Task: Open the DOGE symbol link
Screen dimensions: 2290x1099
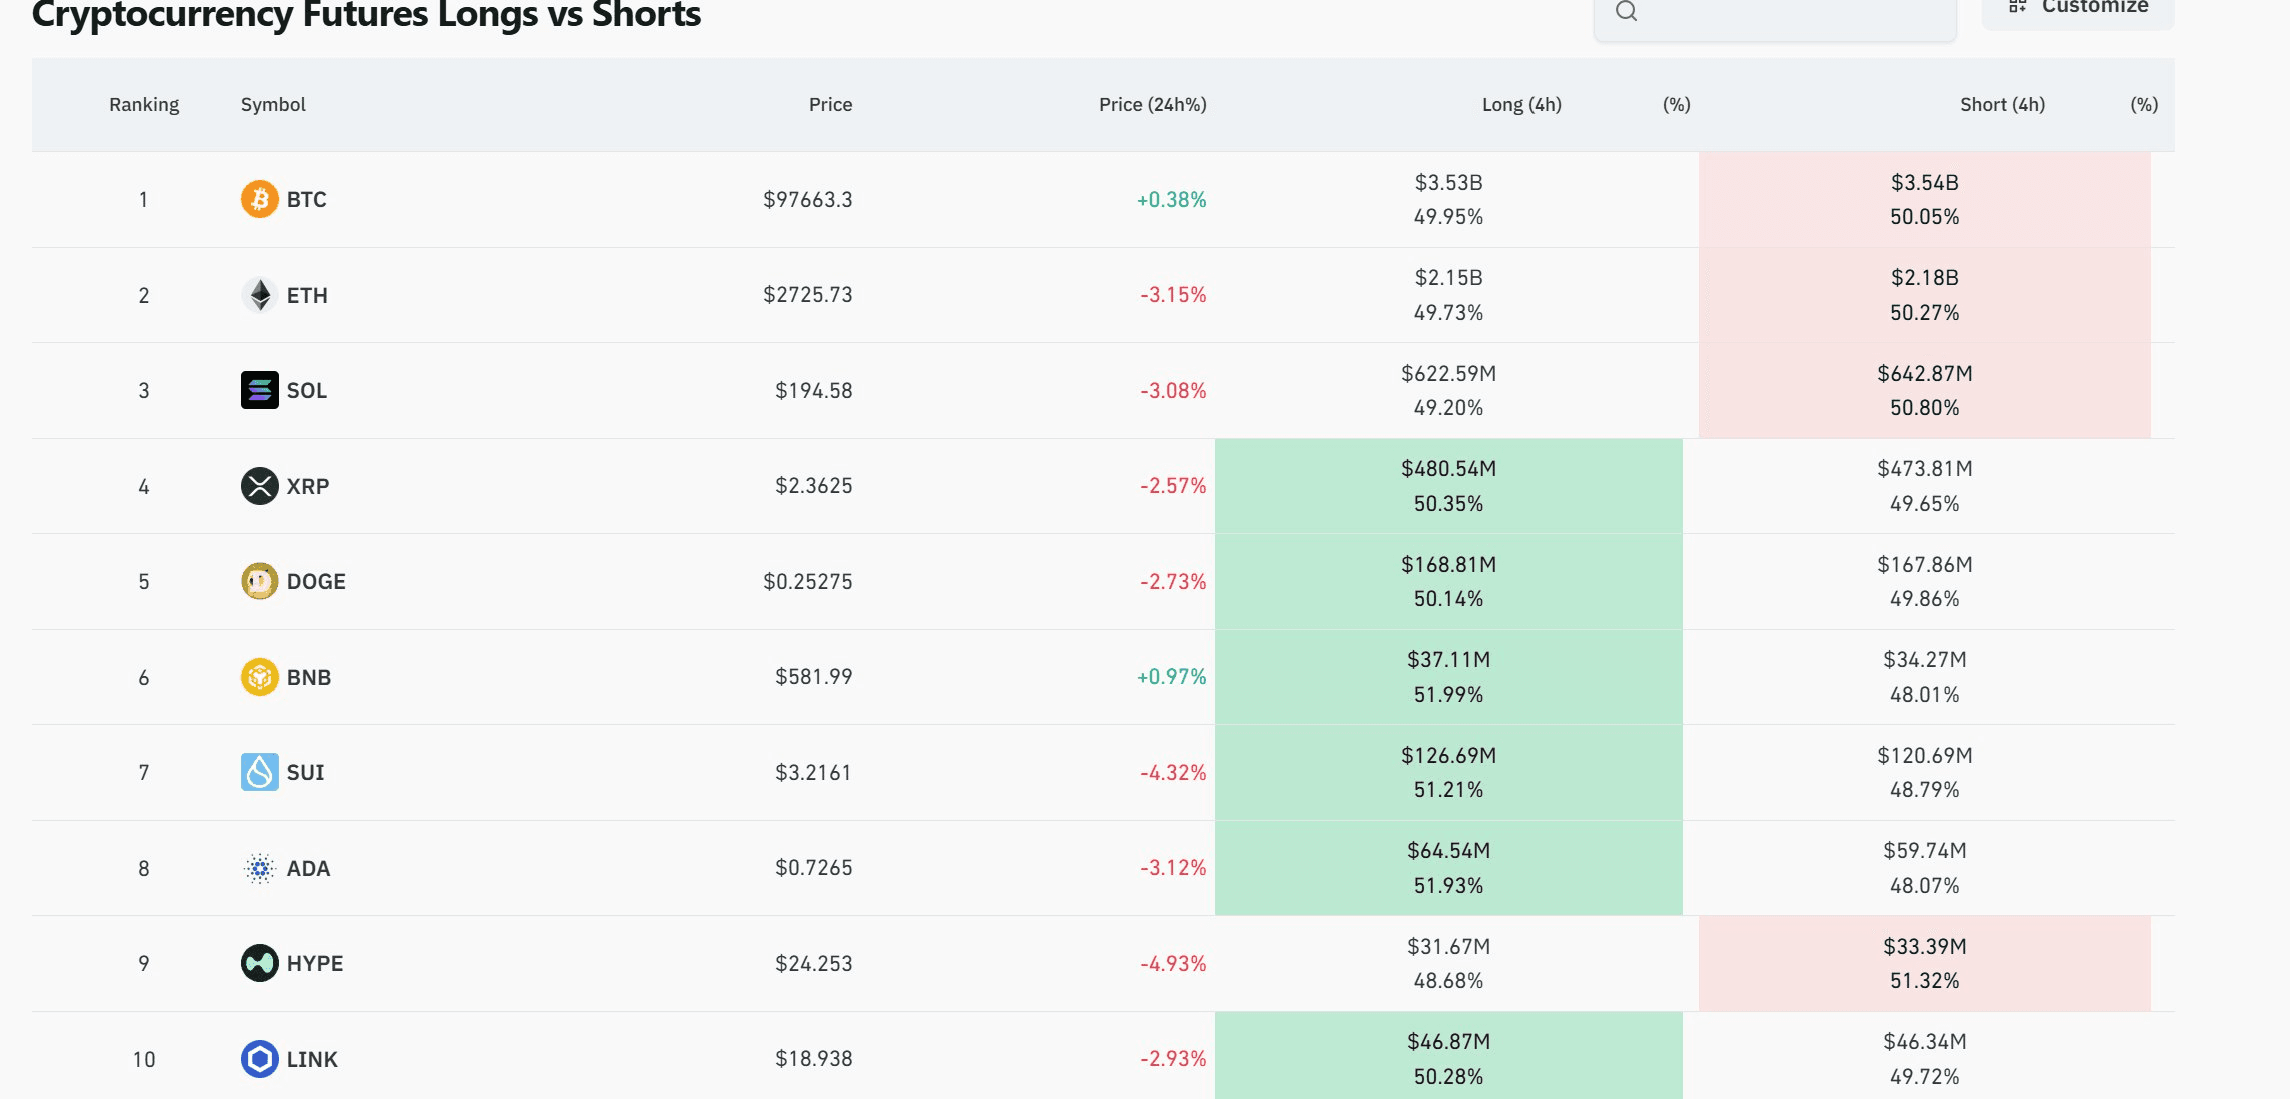Action: tap(316, 581)
